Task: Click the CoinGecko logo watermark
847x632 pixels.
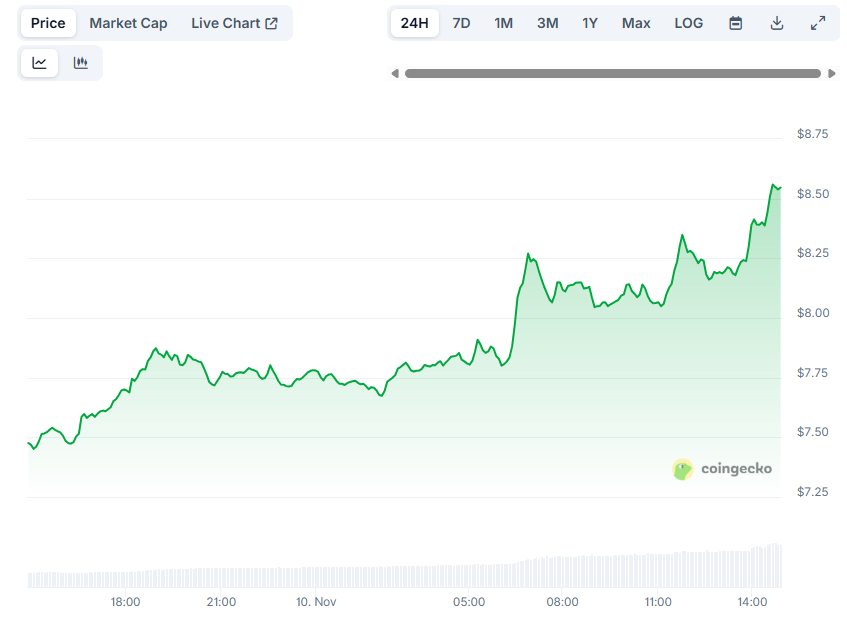Action: click(722, 469)
